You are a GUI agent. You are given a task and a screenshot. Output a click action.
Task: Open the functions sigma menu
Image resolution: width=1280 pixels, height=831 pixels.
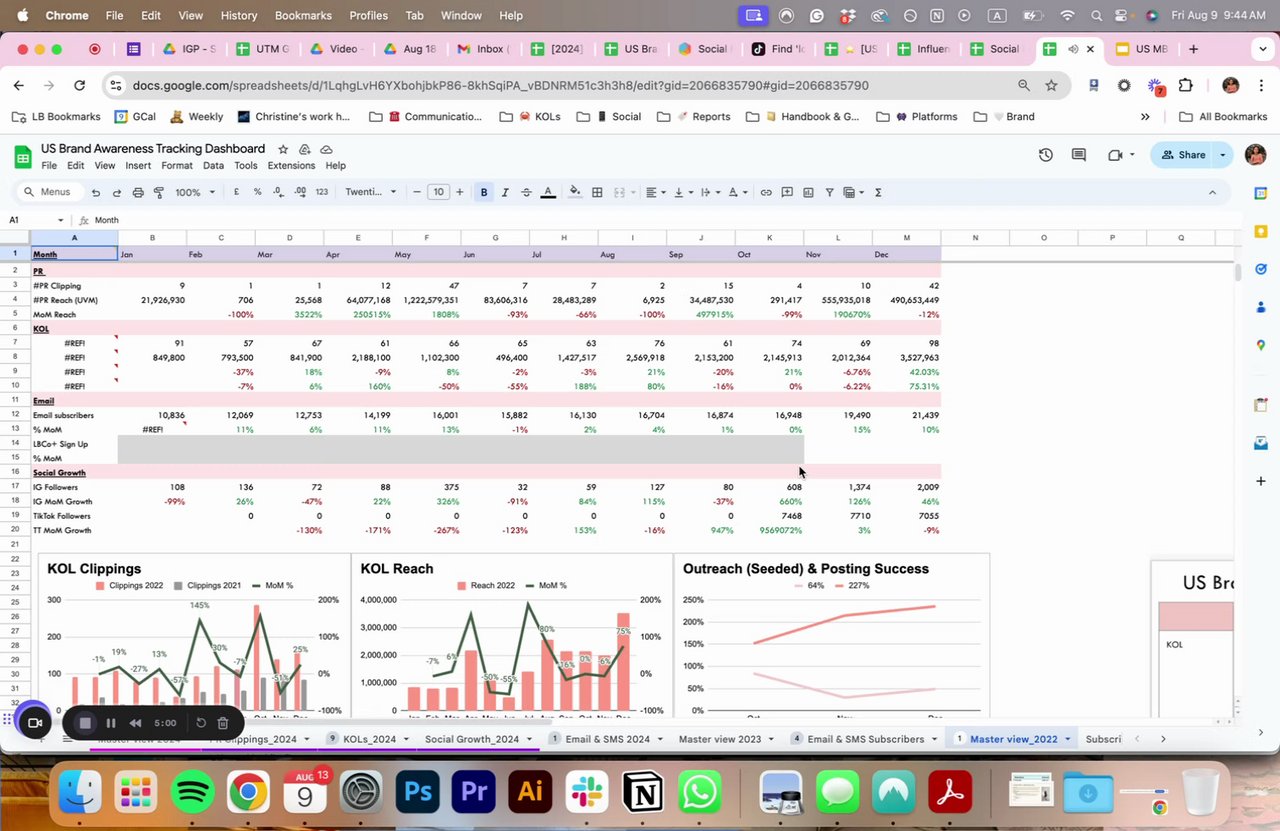pyautogui.click(x=878, y=192)
